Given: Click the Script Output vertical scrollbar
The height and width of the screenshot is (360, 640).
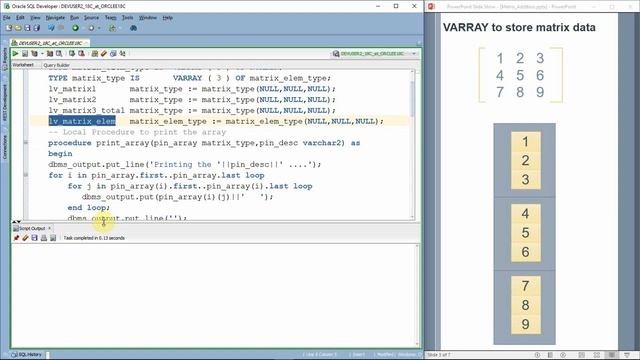Looking at the screenshot, I should [x=418, y=295].
